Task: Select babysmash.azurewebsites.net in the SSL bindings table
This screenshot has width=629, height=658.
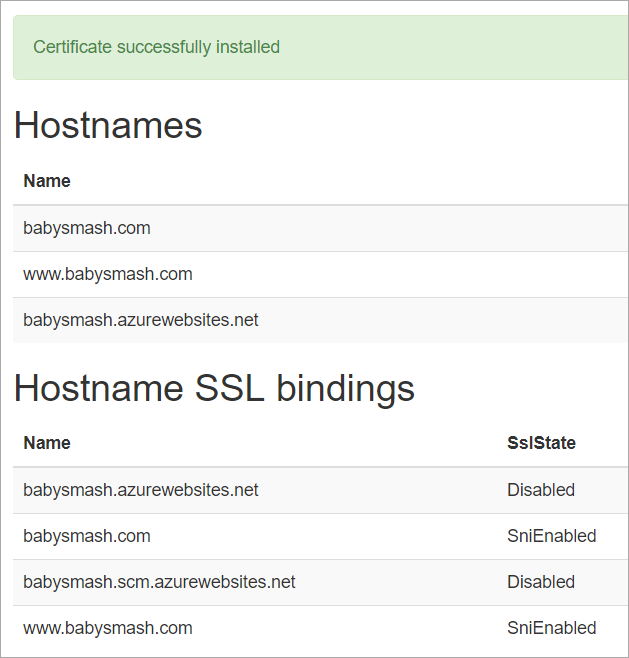Action: (x=141, y=490)
